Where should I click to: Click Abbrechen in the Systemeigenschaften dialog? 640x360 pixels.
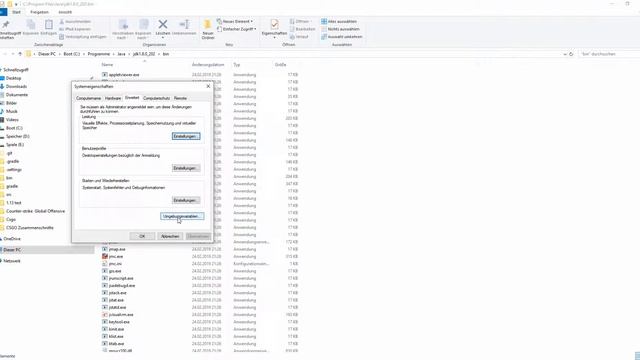click(170, 236)
